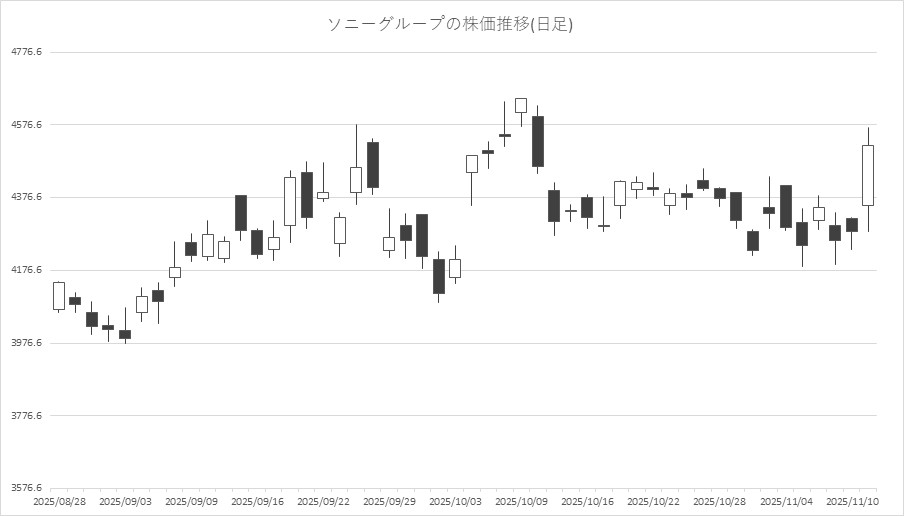The image size is (904, 516).
Task: Select the 3576.6 bottom axis value
Action: [26, 488]
